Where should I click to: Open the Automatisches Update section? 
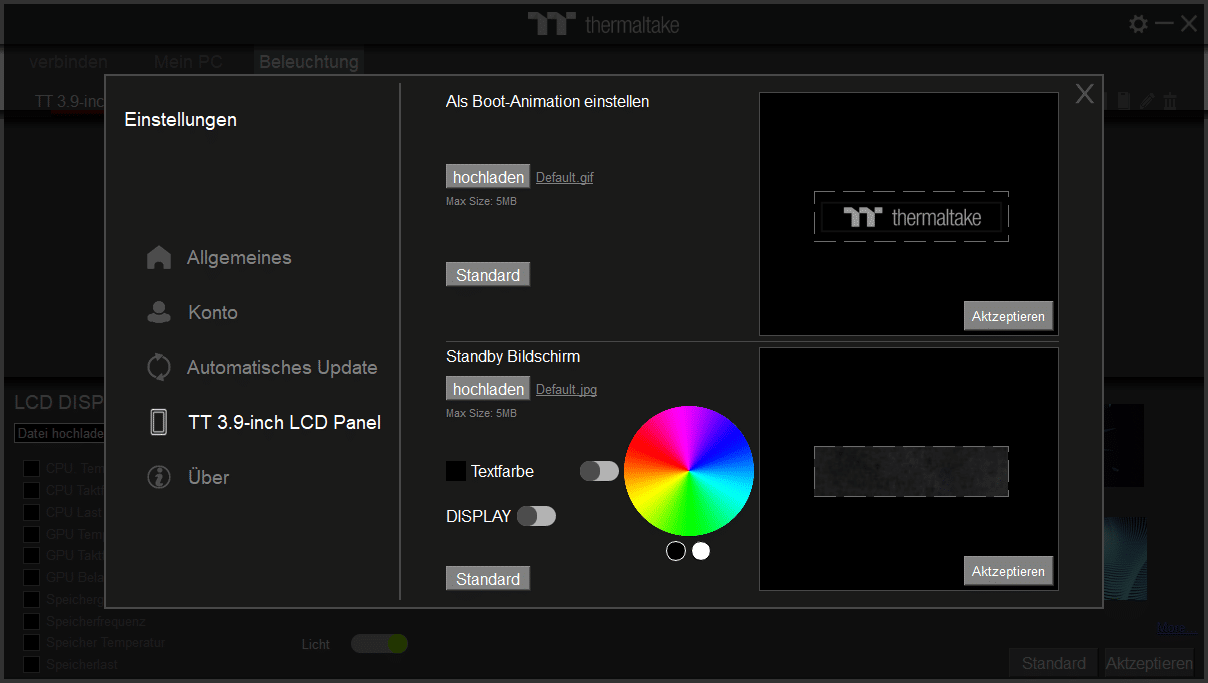(282, 367)
